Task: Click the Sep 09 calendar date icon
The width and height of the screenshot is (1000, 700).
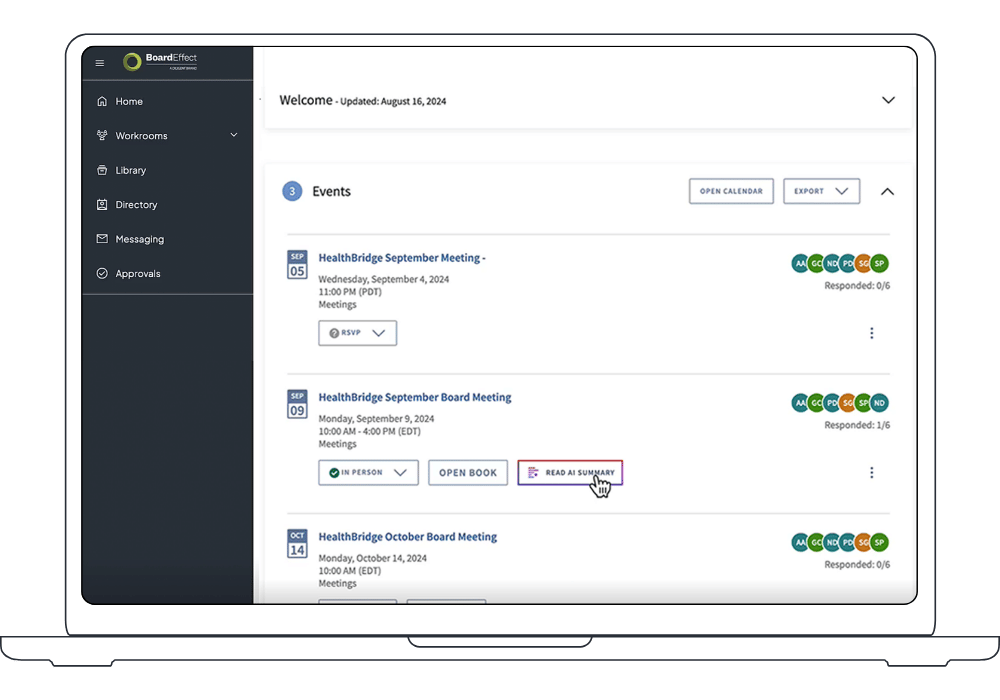Action: (297, 404)
